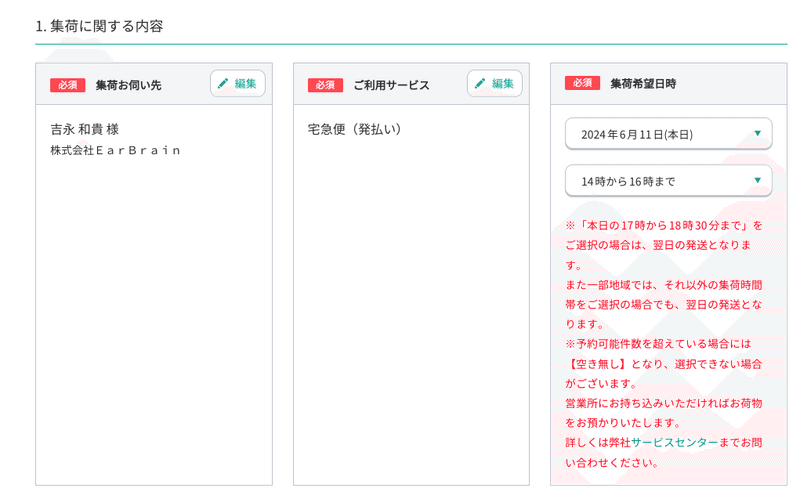Click the arrow on the pickup date selector
The width and height of the screenshot is (800, 502).
click(x=758, y=133)
